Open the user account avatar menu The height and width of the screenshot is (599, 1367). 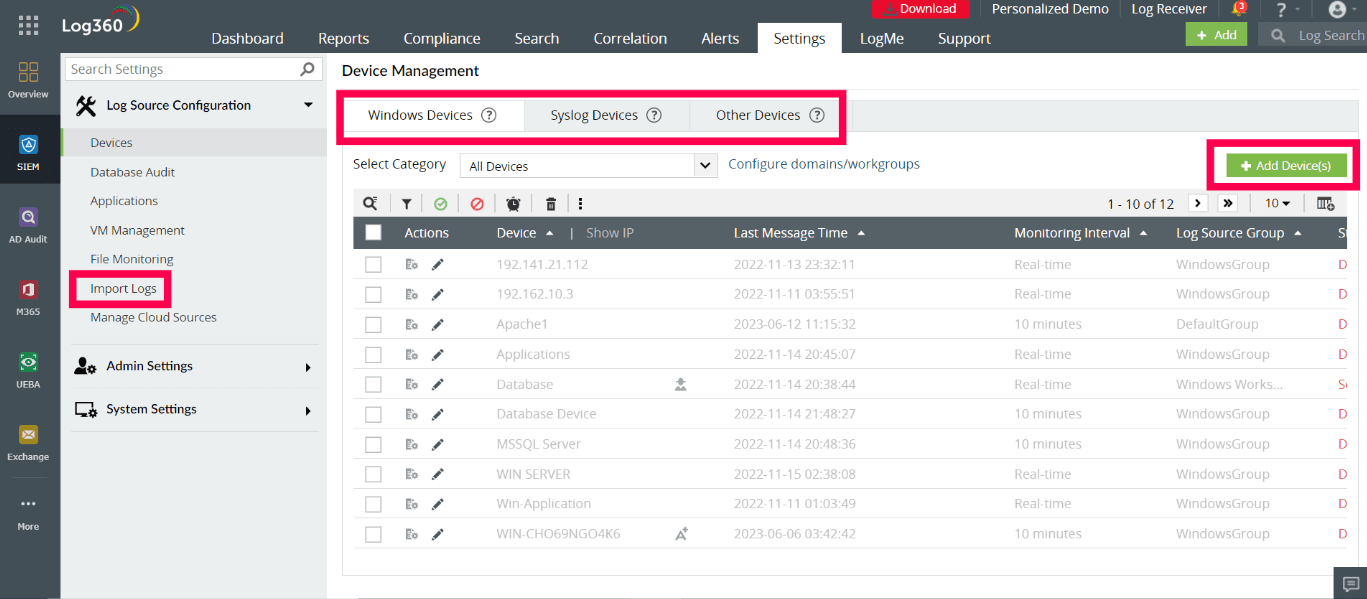pos(1337,9)
